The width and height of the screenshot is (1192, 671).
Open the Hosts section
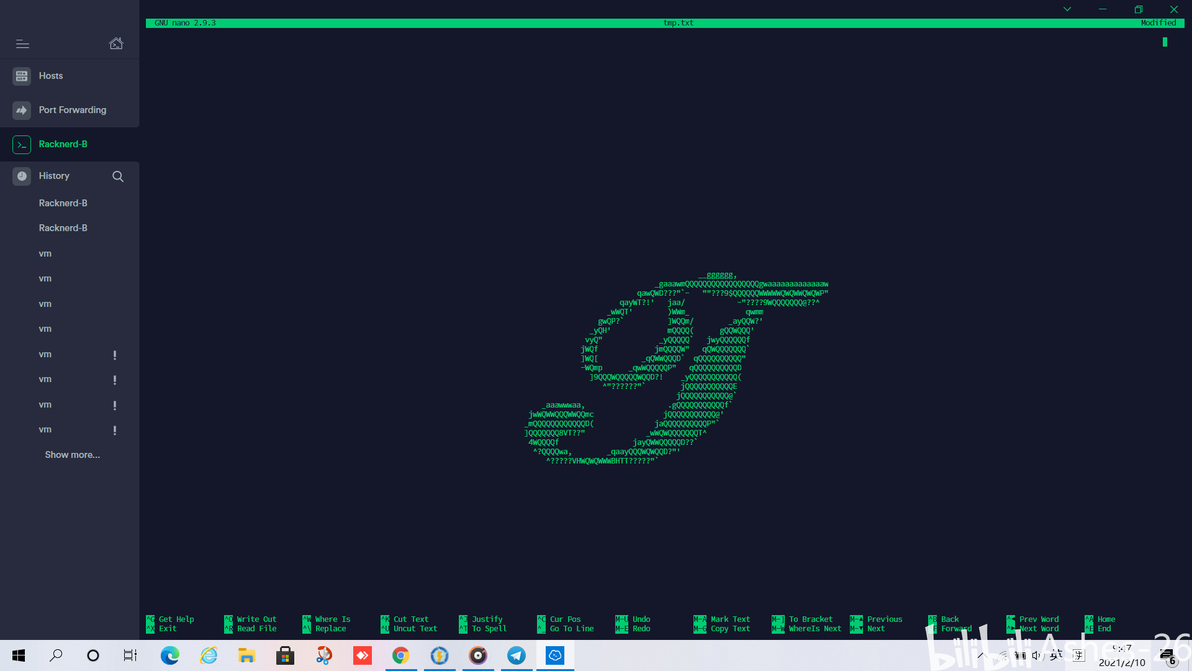tap(69, 76)
